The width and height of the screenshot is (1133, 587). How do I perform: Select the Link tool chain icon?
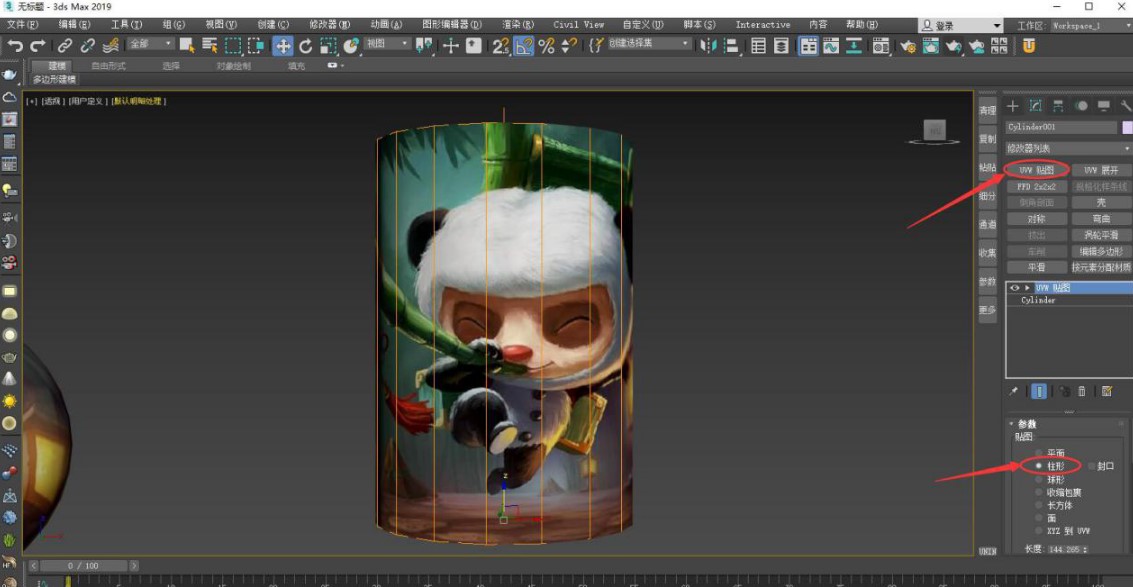tap(65, 46)
